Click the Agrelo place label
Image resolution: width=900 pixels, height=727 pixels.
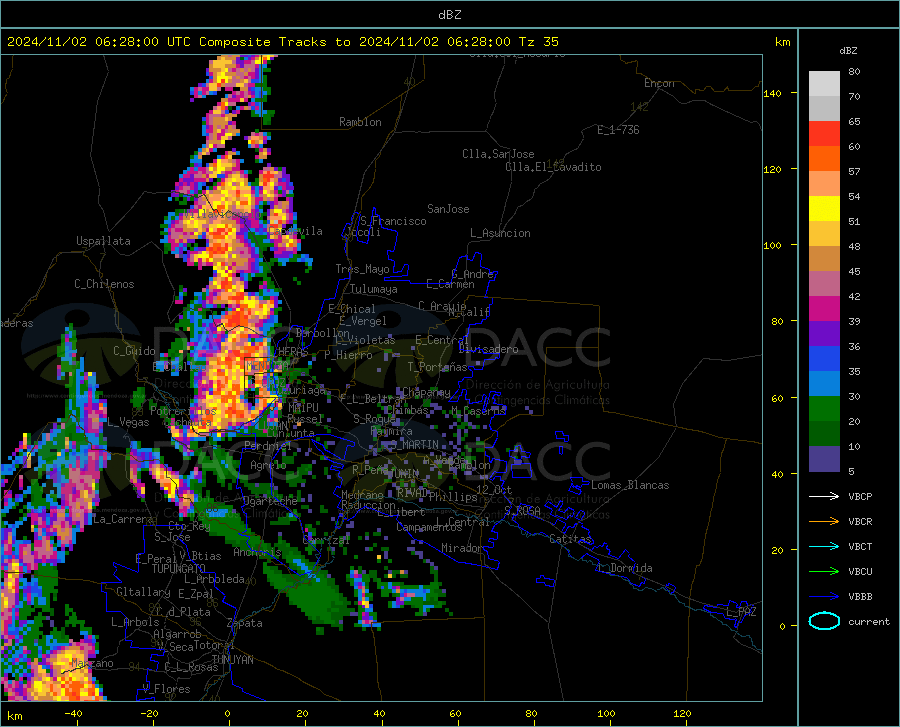click(x=268, y=465)
